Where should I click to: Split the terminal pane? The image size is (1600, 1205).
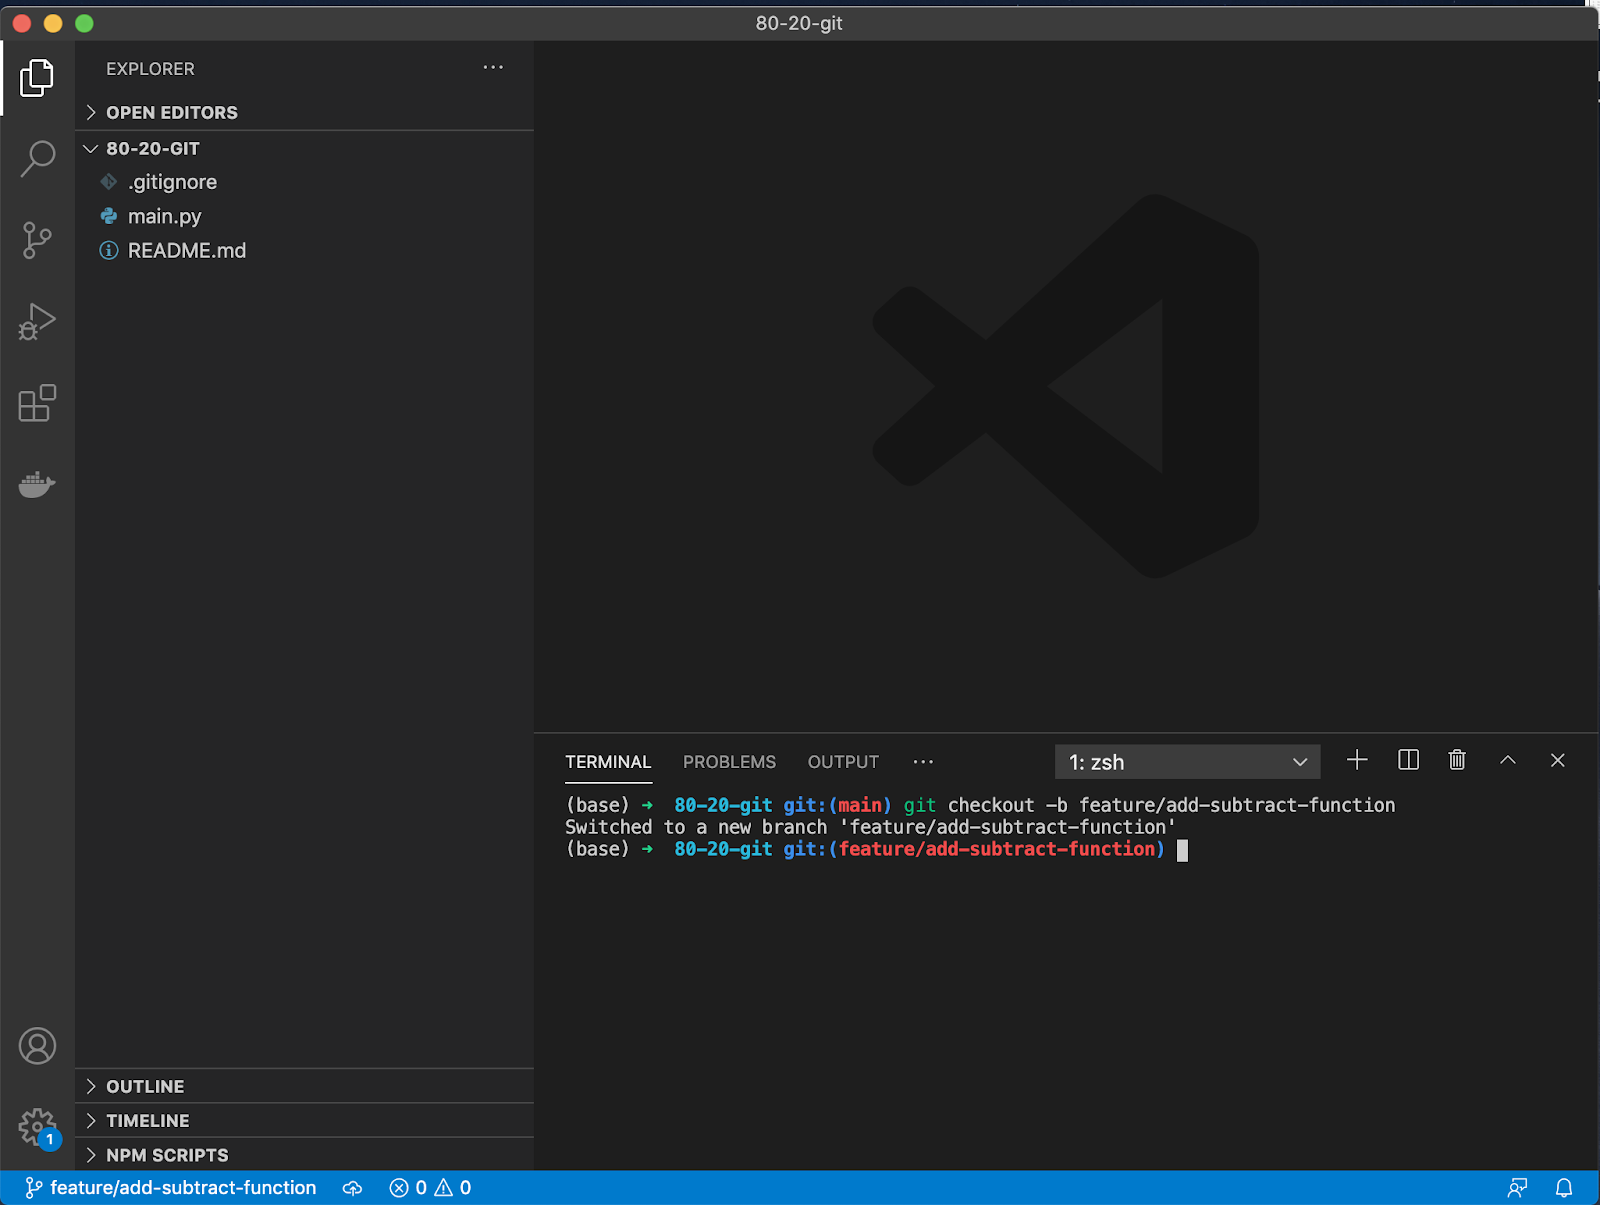(x=1408, y=761)
